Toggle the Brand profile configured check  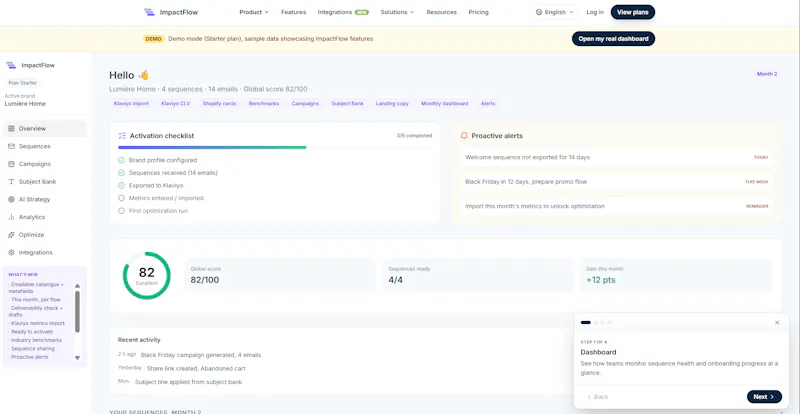tap(121, 160)
